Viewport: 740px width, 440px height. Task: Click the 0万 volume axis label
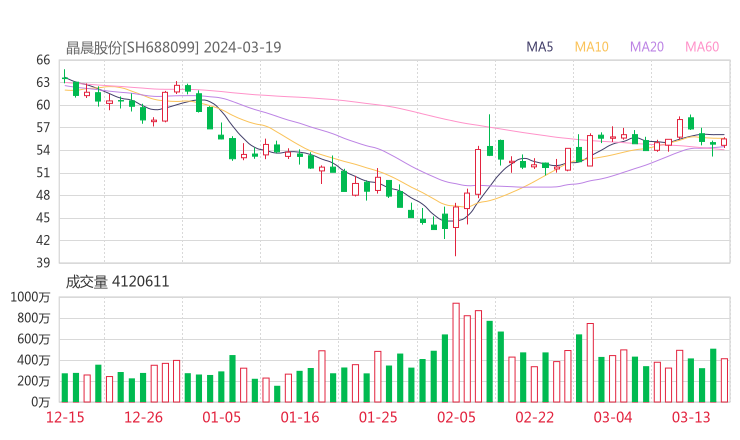point(41,402)
